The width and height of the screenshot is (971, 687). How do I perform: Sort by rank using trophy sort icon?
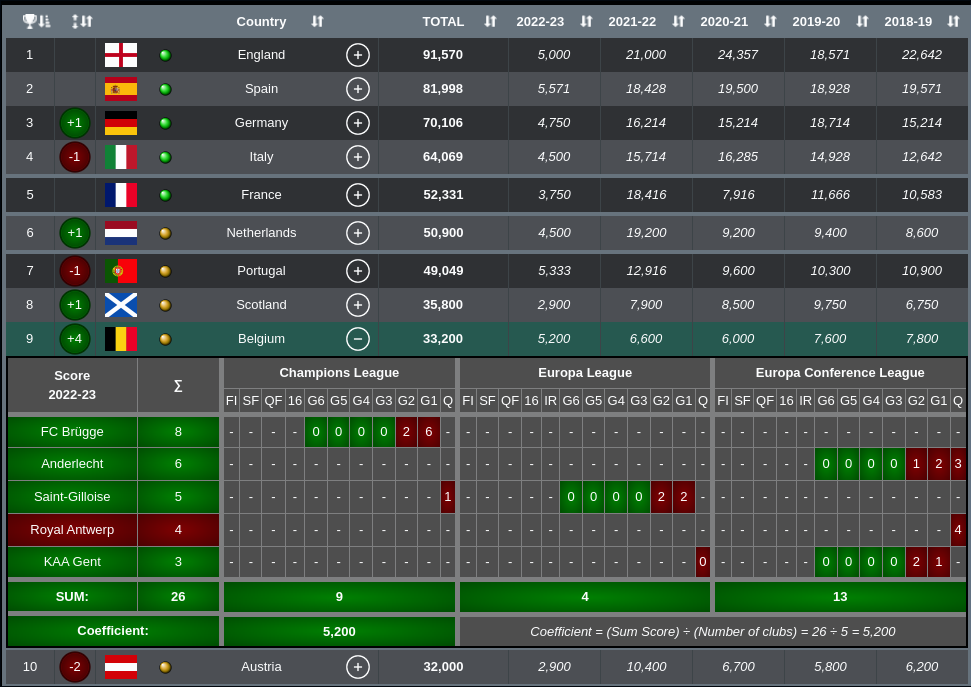coord(36,21)
